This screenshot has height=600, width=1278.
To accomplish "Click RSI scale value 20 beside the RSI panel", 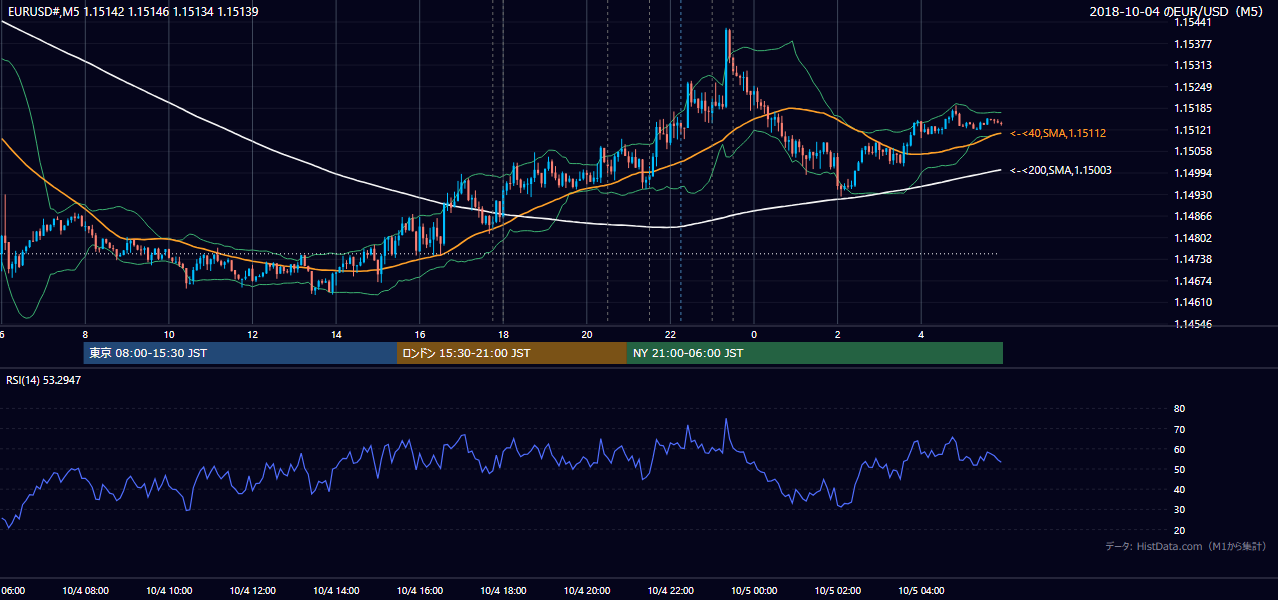I will click(1179, 530).
